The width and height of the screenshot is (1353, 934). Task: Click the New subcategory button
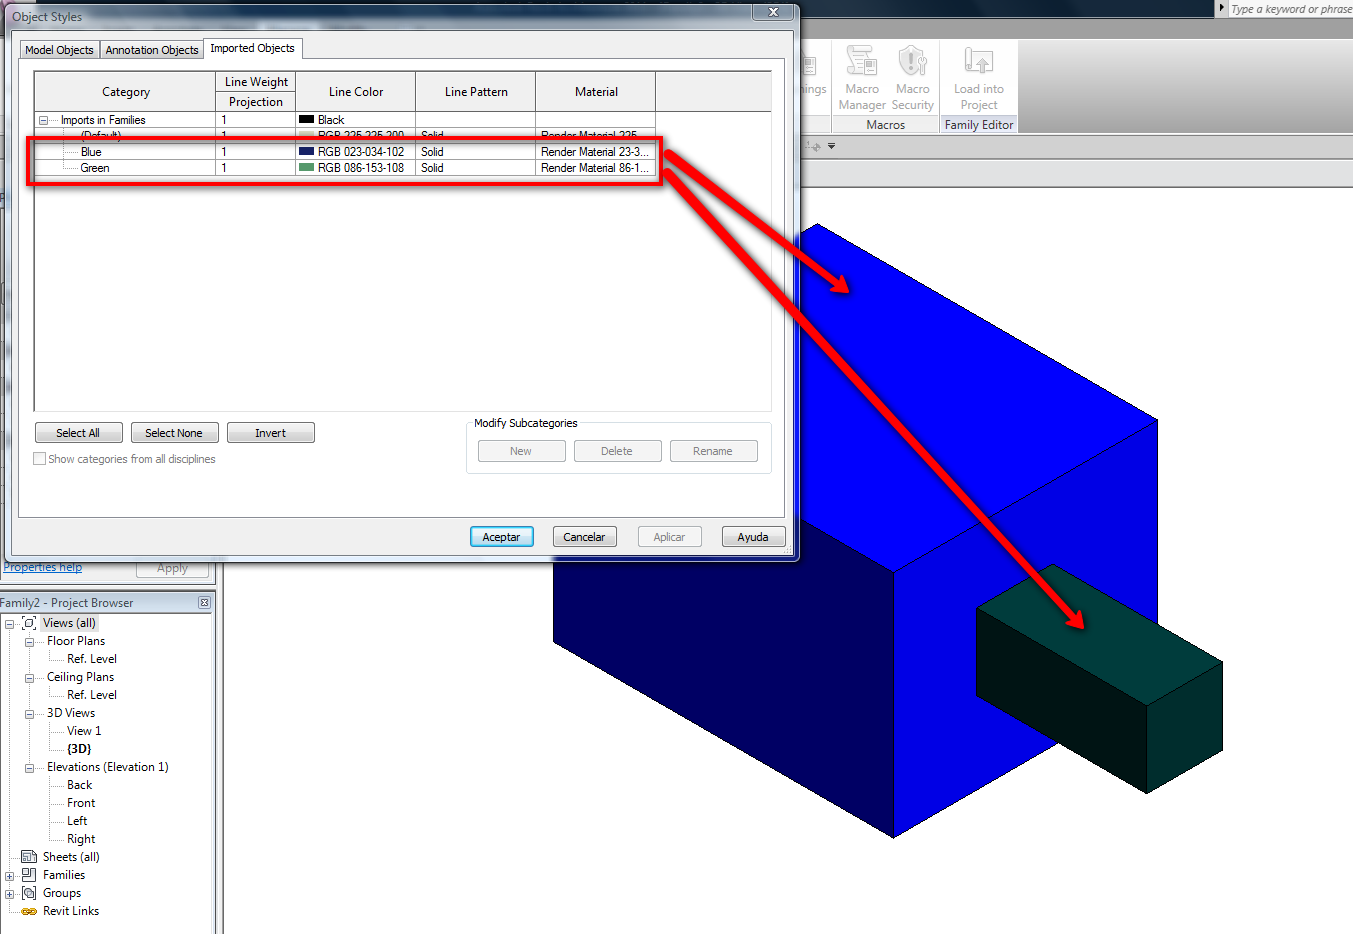pos(521,451)
